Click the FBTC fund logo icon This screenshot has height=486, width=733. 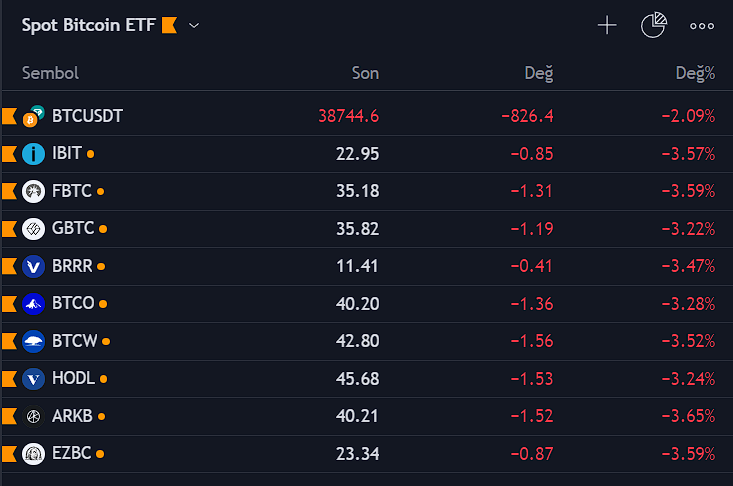[x=33, y=191]
